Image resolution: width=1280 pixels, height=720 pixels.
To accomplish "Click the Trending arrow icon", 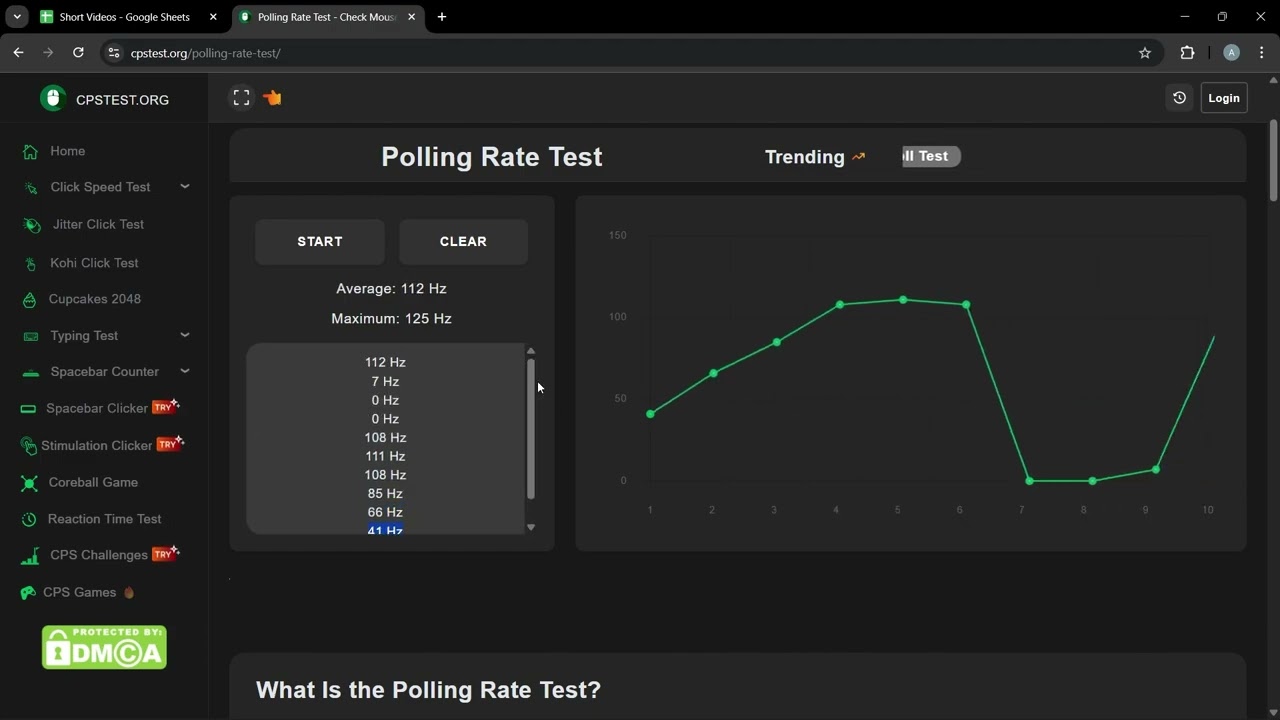I will point(858,157).
